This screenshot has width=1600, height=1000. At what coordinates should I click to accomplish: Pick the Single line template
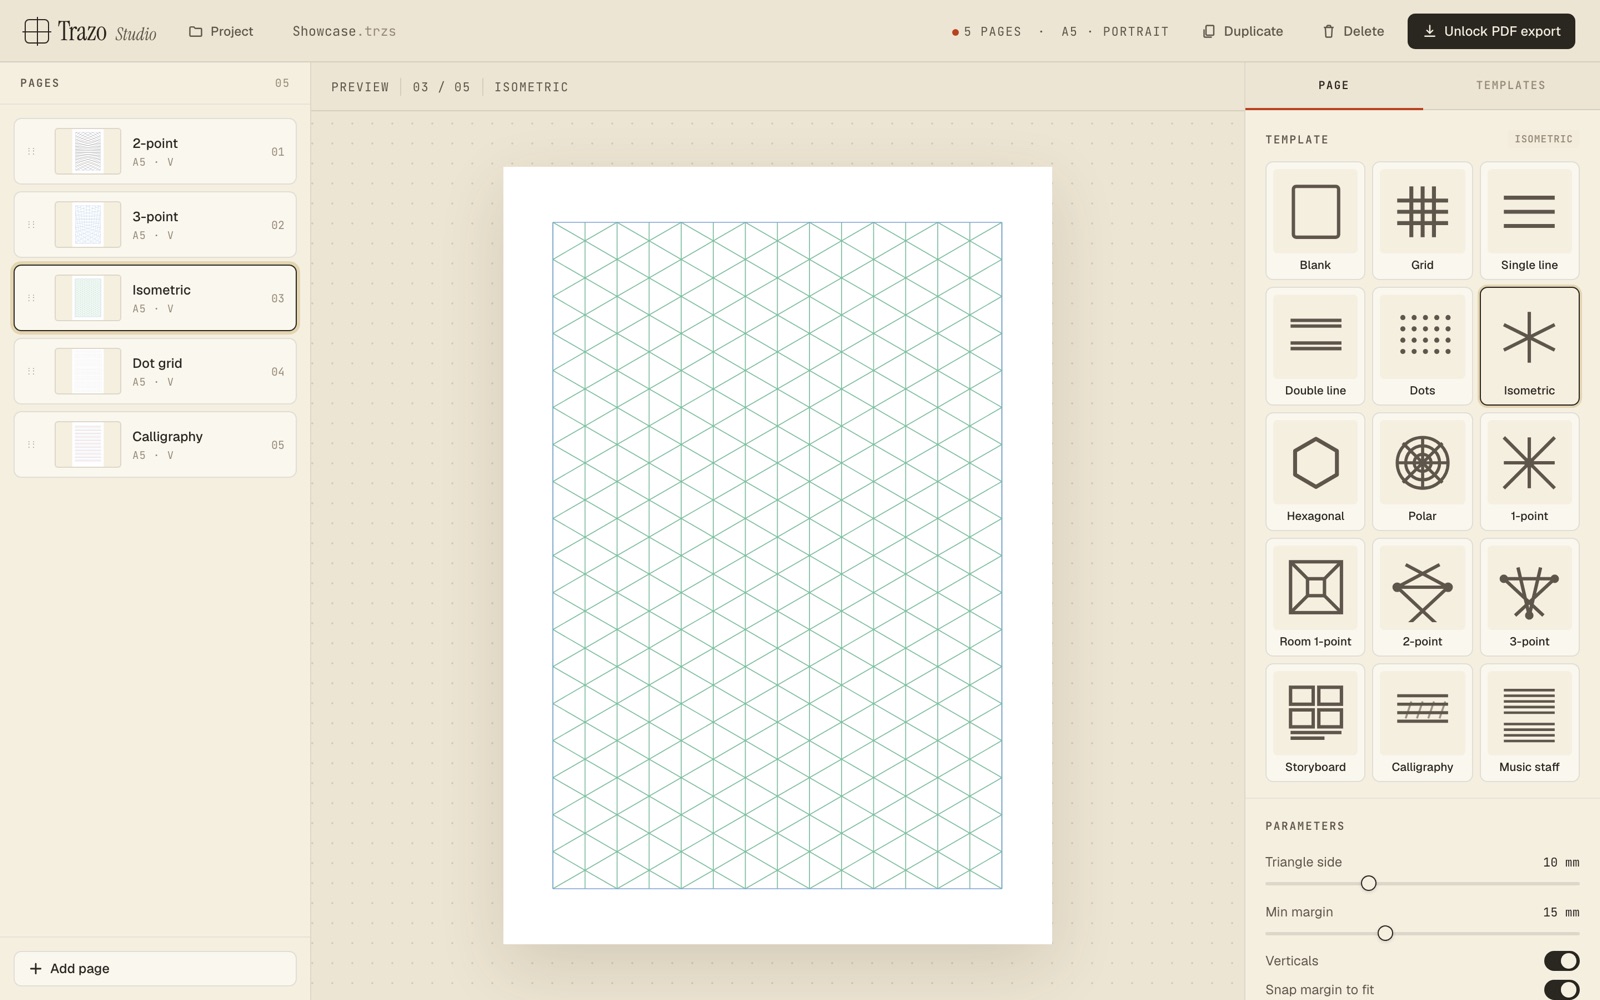pos(1529,221)
